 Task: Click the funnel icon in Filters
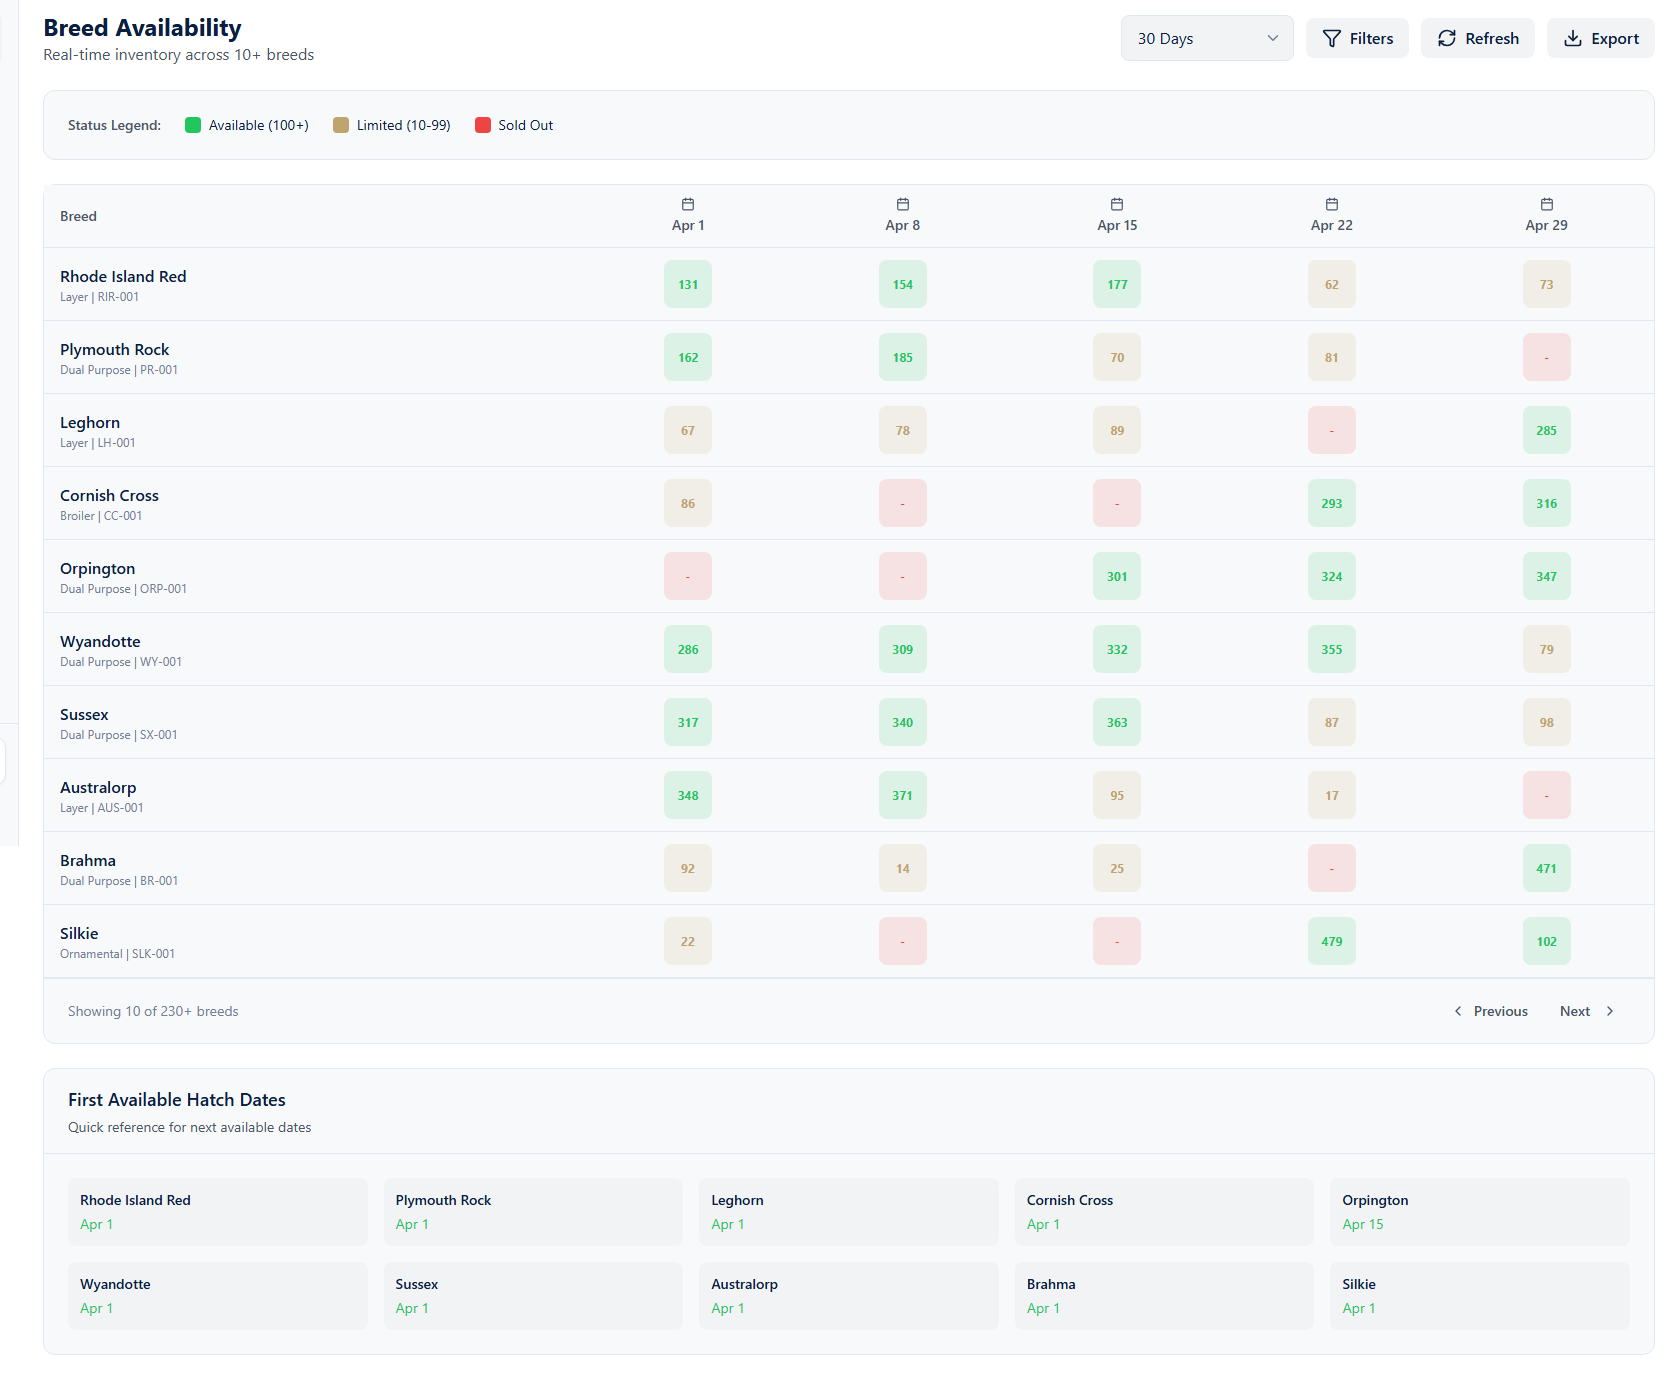pos(1331,39)
